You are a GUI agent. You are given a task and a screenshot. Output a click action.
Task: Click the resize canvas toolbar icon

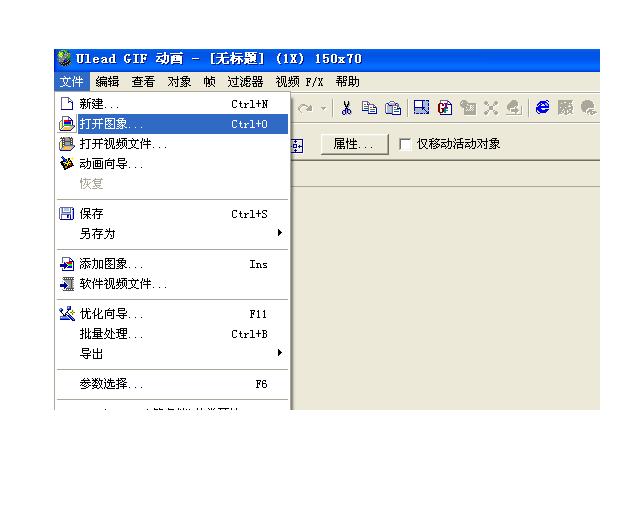(421, 108)
